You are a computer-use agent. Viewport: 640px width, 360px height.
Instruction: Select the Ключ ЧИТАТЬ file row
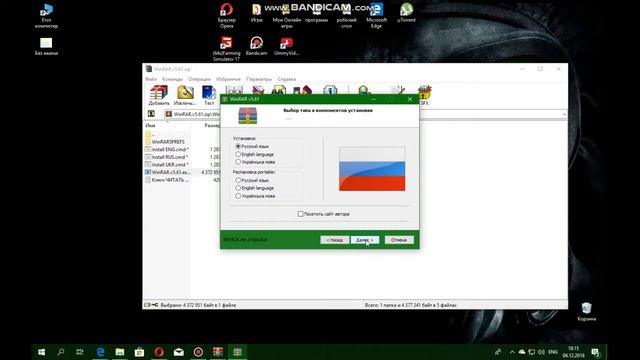(167, 180)
